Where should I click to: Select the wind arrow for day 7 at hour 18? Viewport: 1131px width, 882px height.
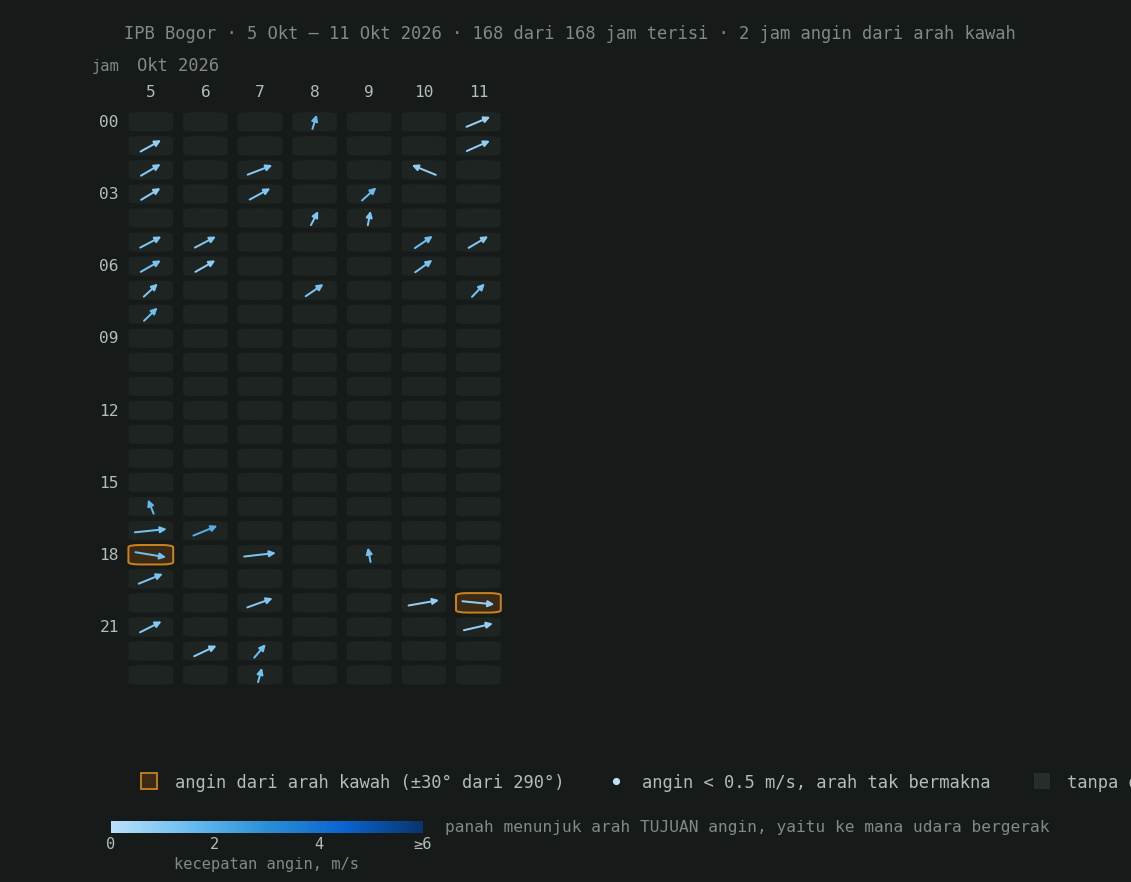pos(260,555)
